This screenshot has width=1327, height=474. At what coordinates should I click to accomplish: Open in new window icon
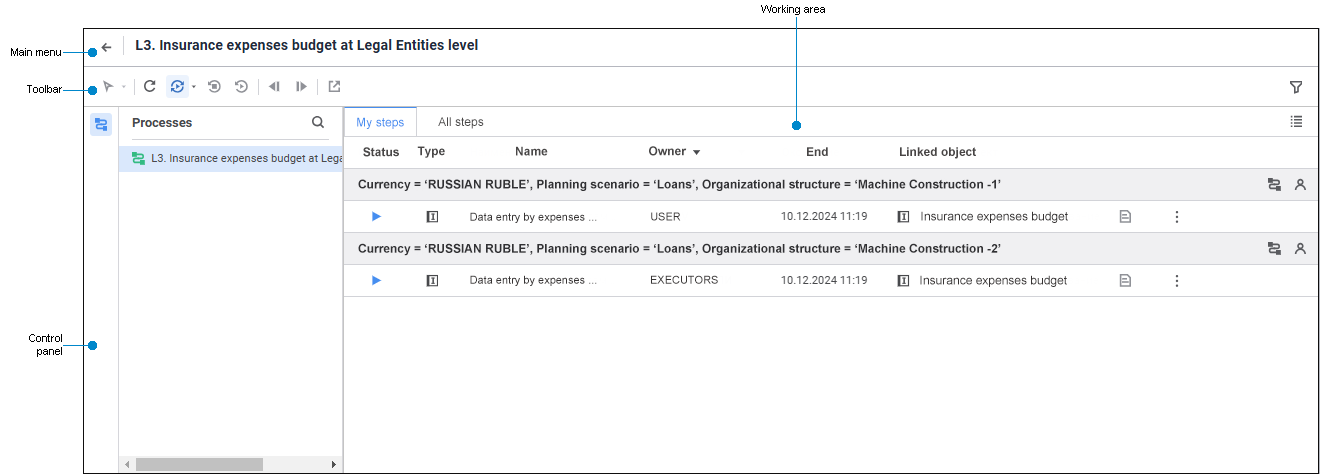[334, 87]
